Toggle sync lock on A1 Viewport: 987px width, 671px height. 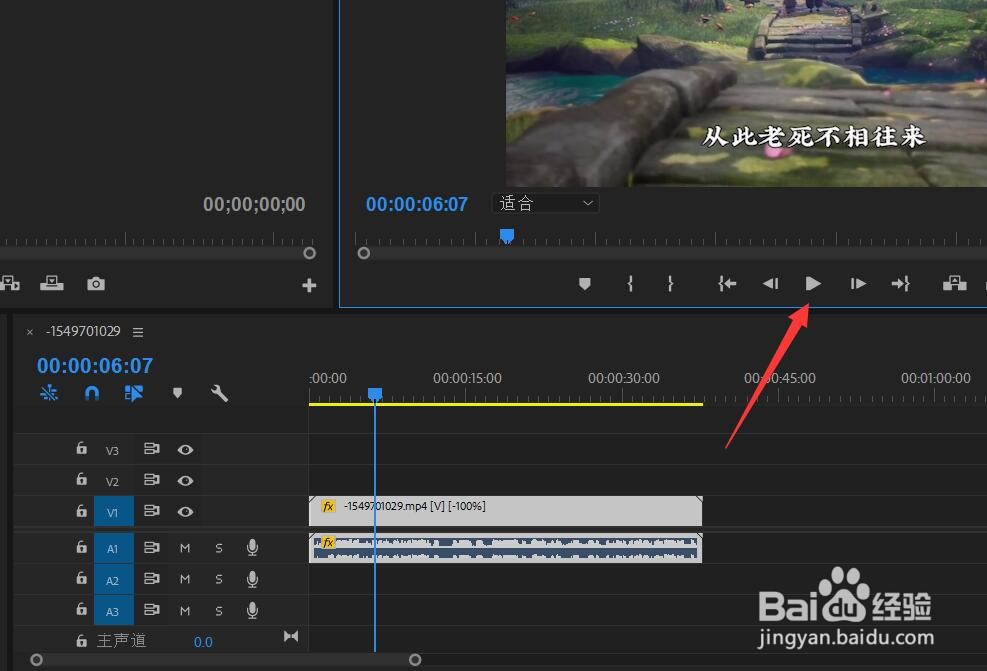152,547
